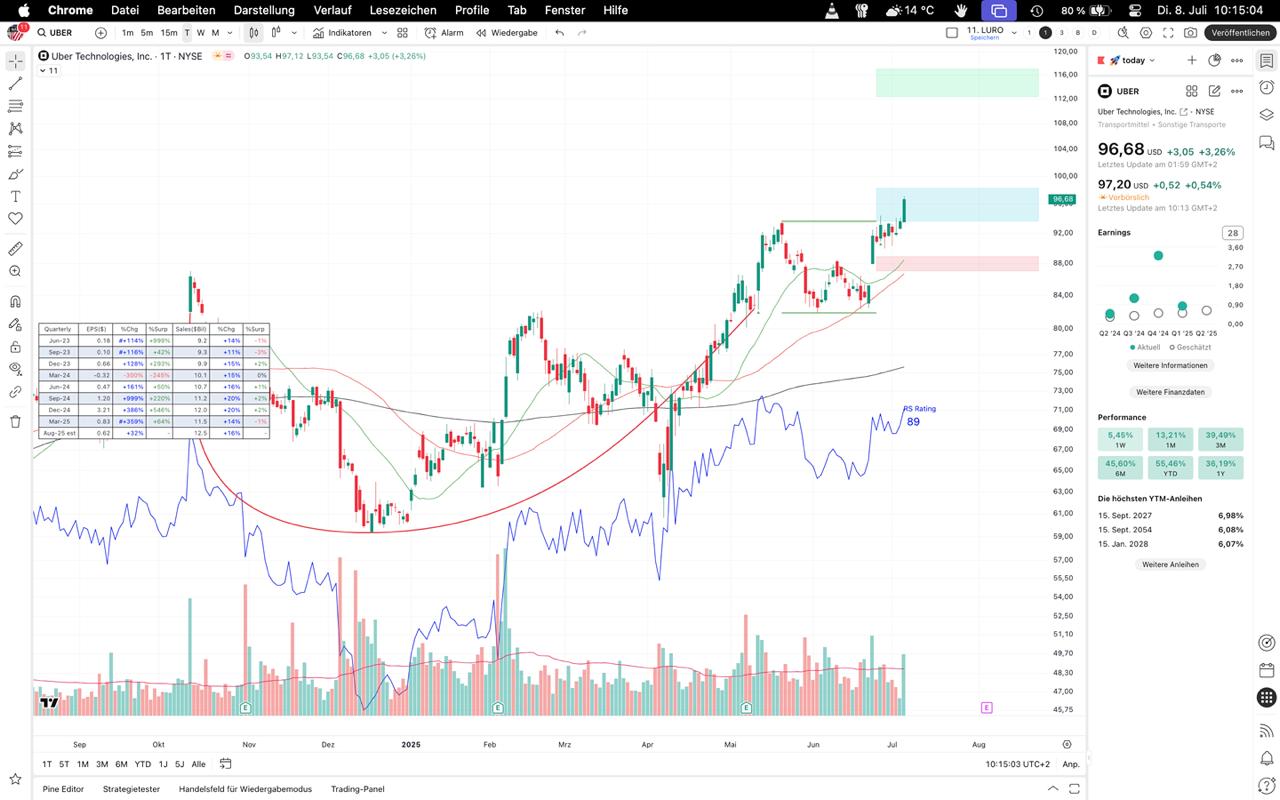Toggle the magnet snapping mode

click(15, 301)
